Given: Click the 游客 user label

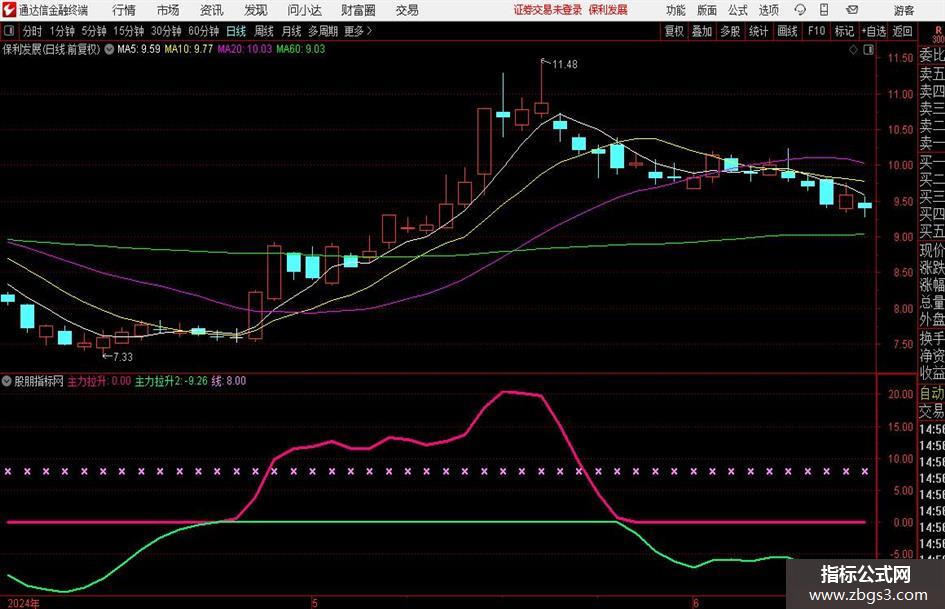Looking at the screenshot, I should point(903,10).
